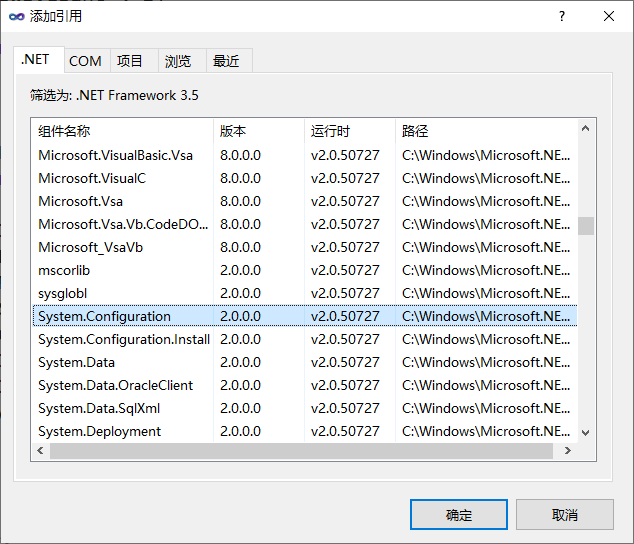Screen dimensions: 634x544
Task: Click runtime v2.0.50727 of sysglobl
Action: point(345,294)
